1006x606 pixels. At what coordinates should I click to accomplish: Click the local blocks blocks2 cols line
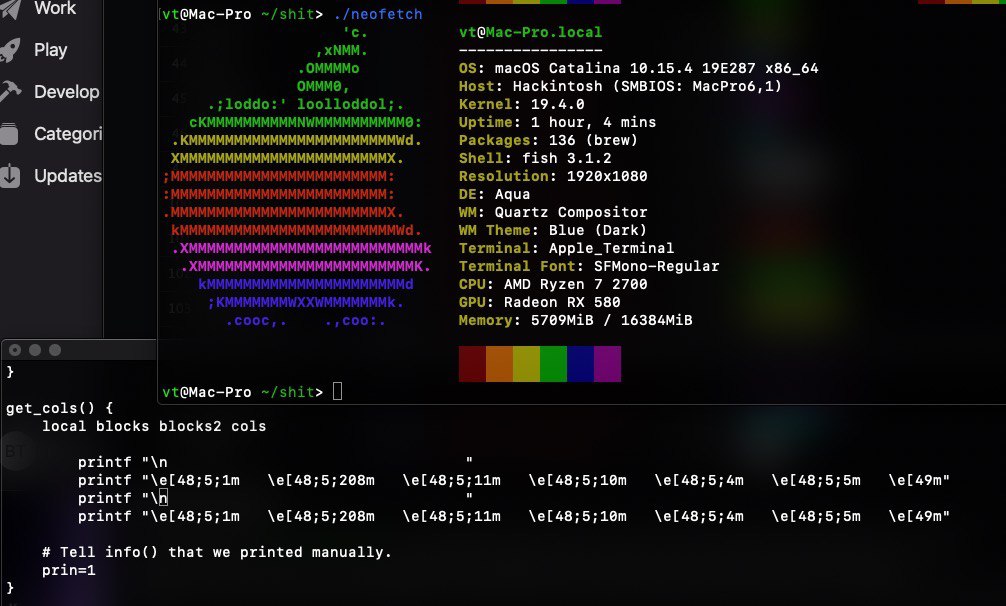[154, 426]
